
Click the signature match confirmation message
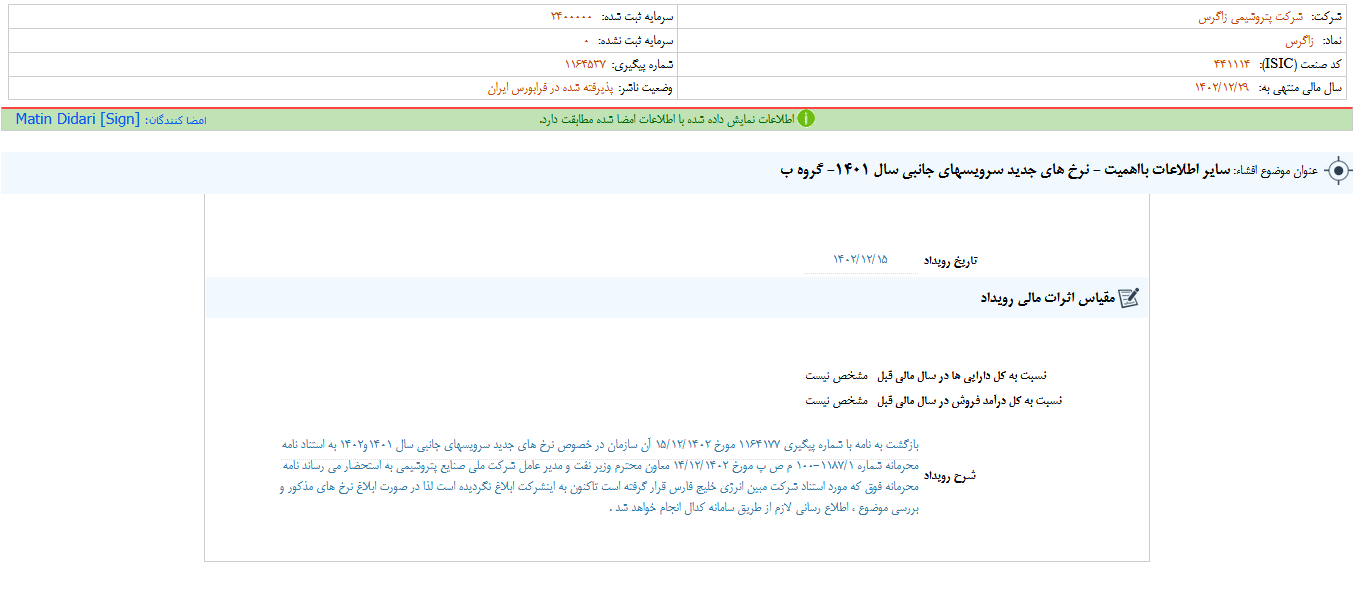point(666,119)
